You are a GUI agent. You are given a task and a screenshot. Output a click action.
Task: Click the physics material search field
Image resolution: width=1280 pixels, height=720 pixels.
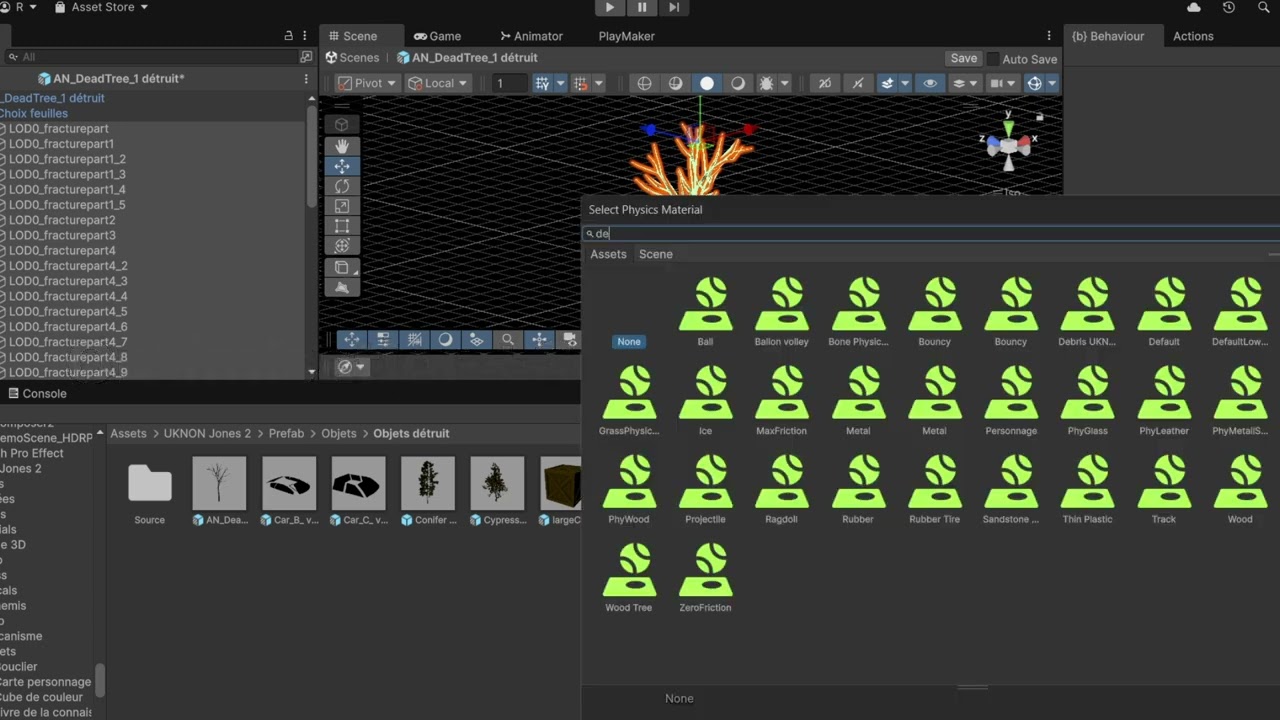click(932, 233)
